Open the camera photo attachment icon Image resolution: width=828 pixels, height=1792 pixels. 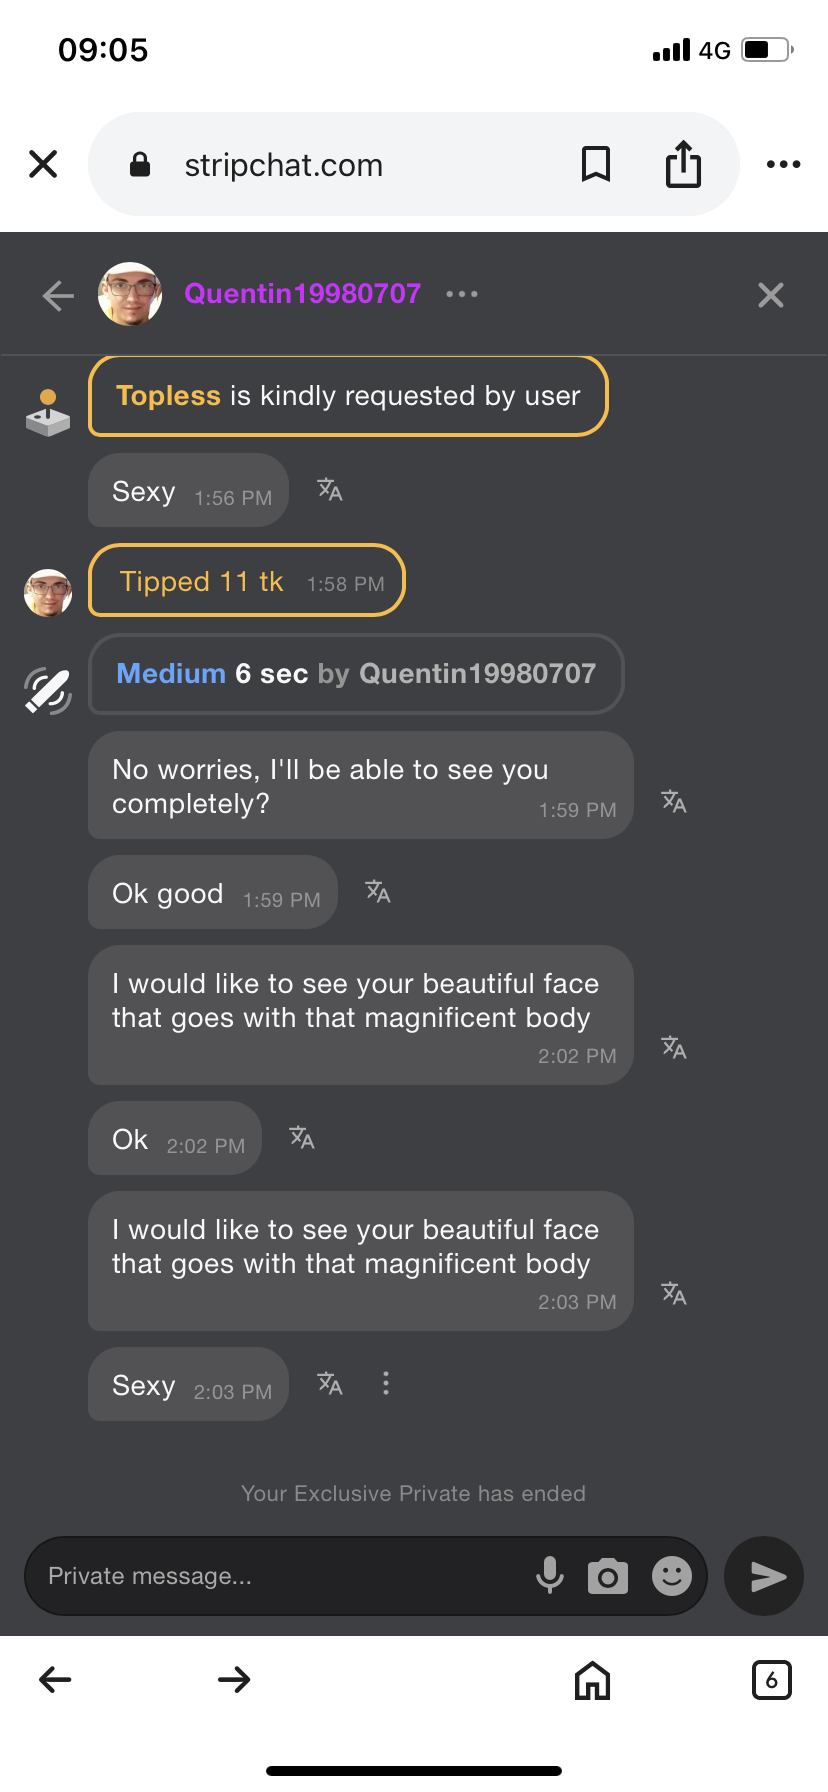click(608, 1576)
